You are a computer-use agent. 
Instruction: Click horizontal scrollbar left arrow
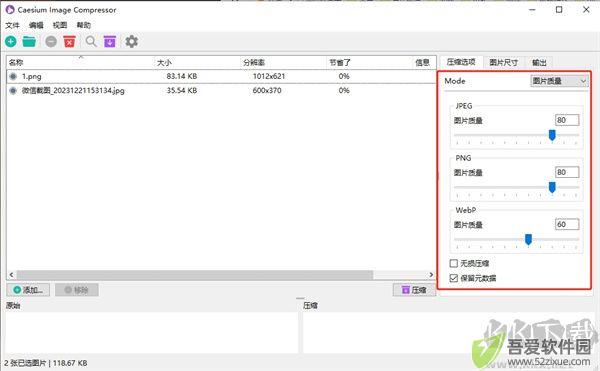[x=11, y=275]
